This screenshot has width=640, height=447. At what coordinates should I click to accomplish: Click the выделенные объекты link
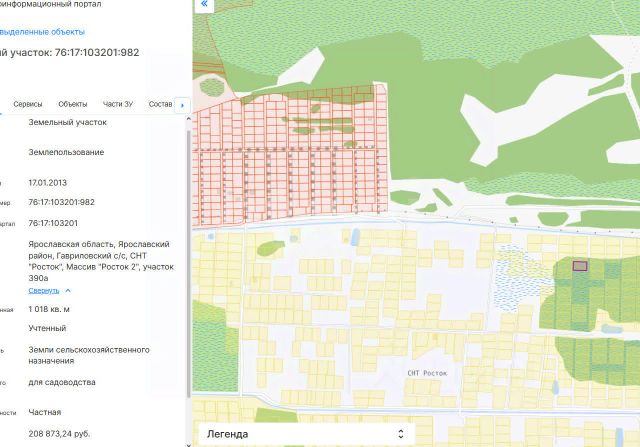(42, 32)
